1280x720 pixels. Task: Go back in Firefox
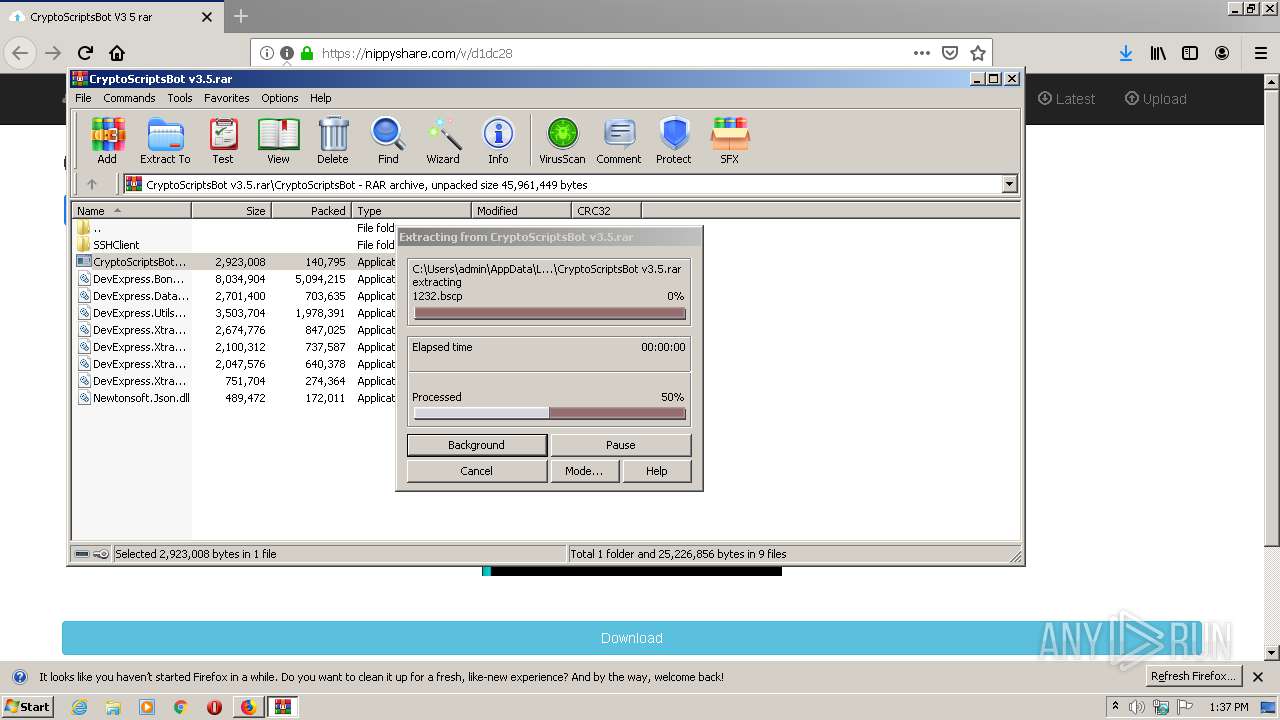pos(20,53)
